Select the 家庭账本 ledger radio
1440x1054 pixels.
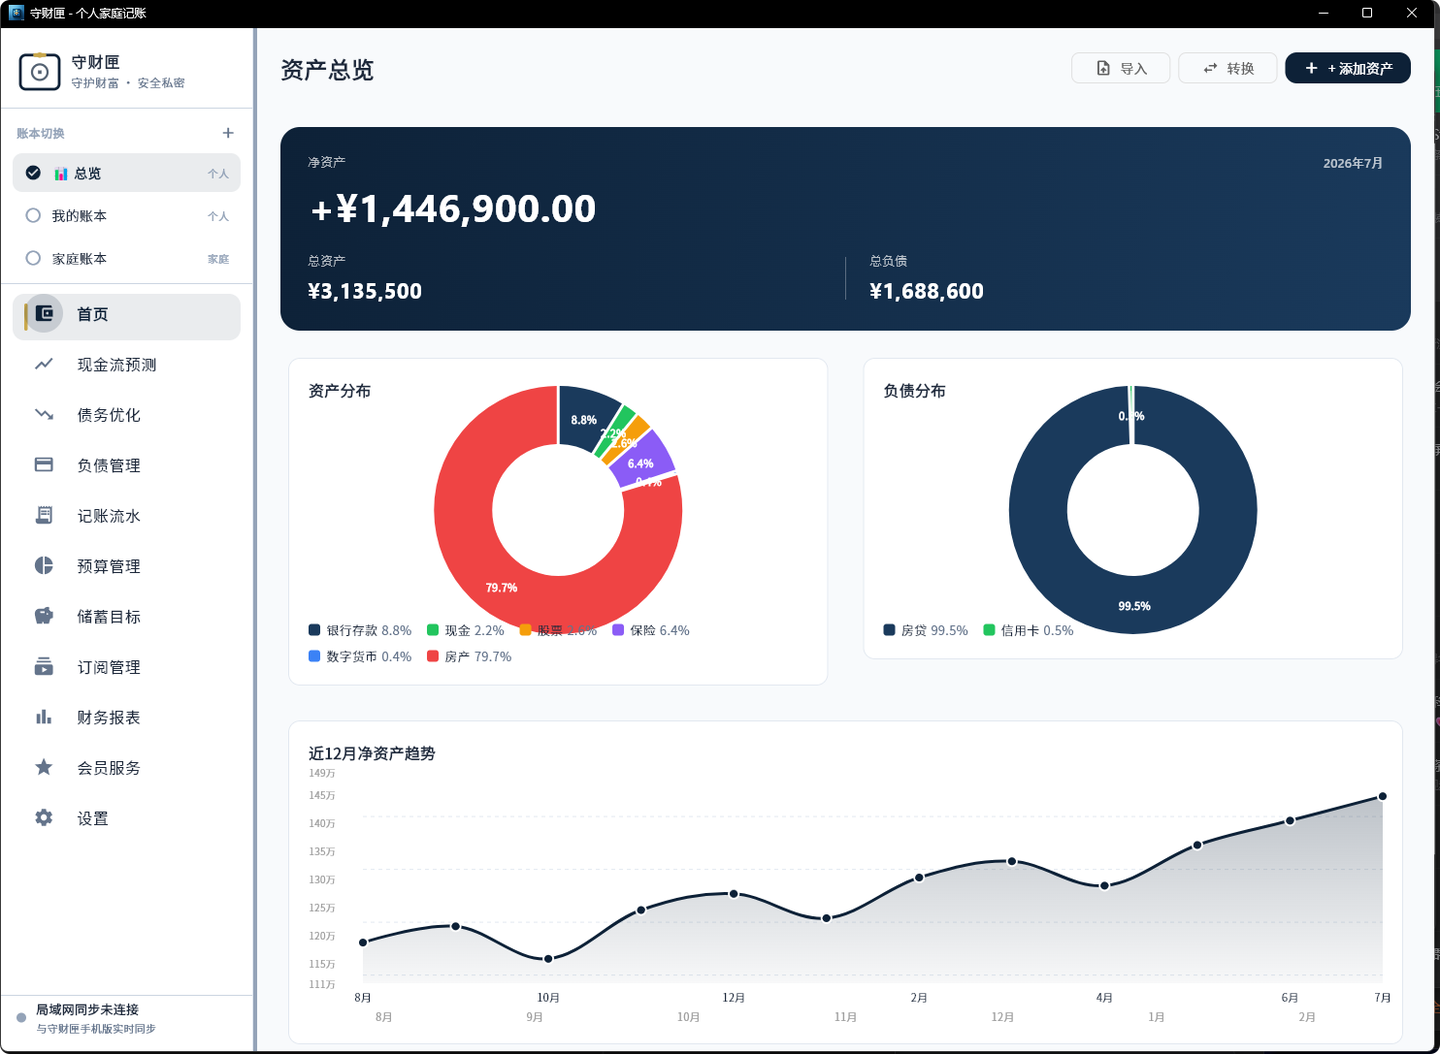click(33, 258)
